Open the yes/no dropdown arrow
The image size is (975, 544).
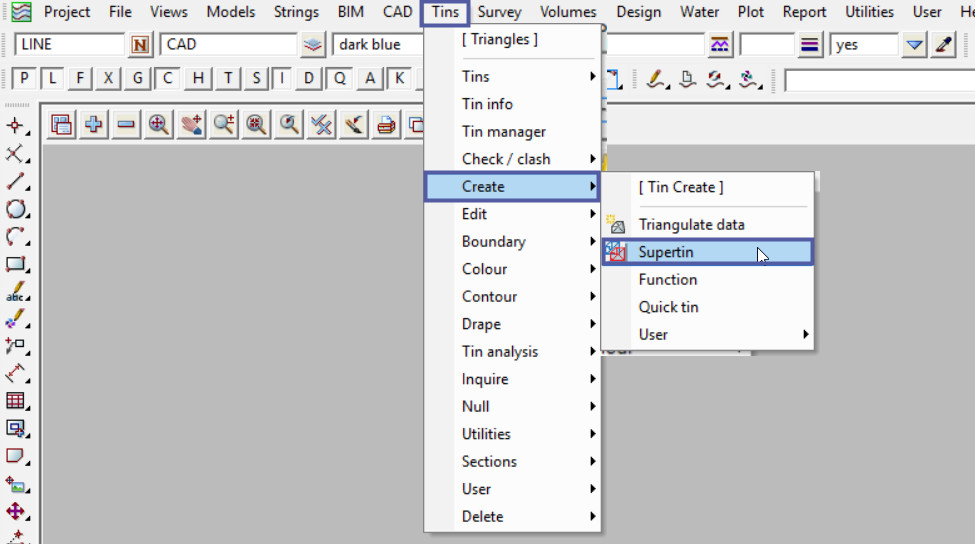click(x=914, y=45)
